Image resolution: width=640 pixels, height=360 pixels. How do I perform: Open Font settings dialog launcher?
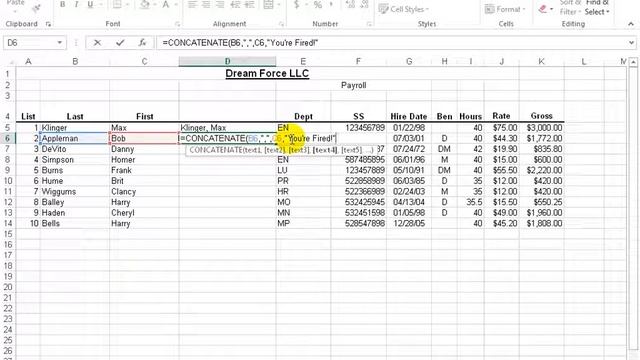click(x=177, y=24)
